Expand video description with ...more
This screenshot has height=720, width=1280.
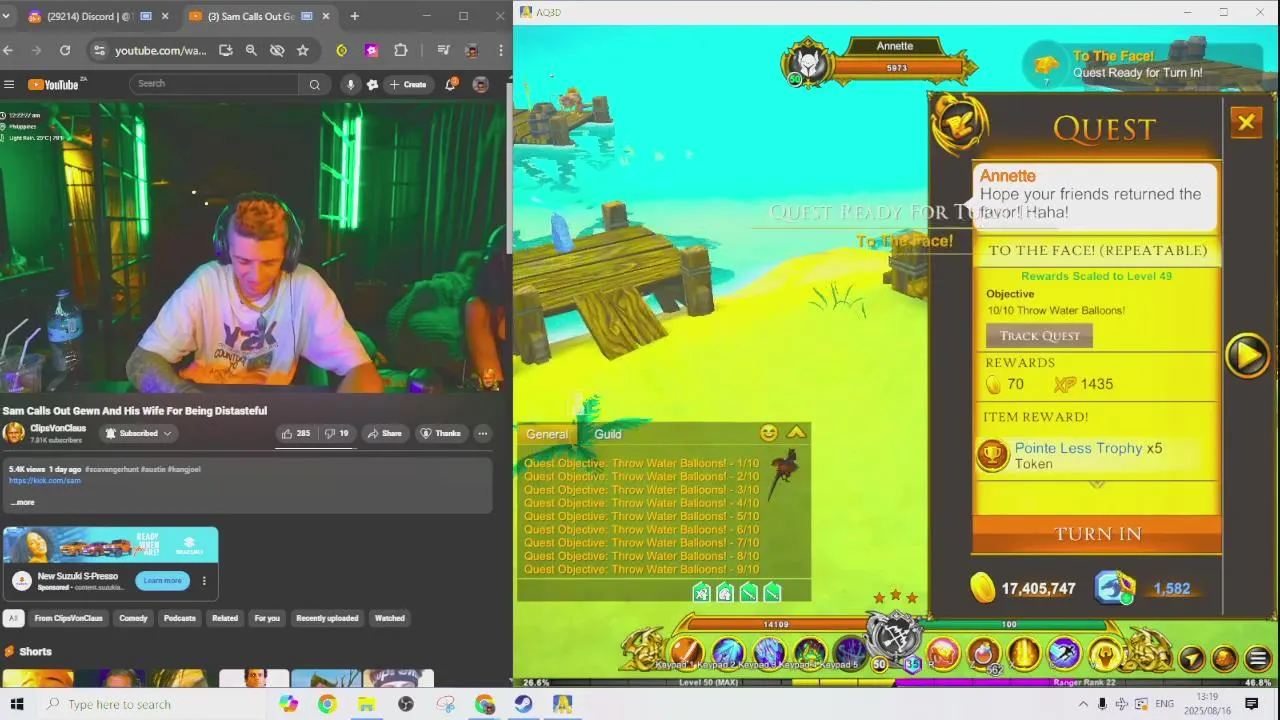click(24, 502)
